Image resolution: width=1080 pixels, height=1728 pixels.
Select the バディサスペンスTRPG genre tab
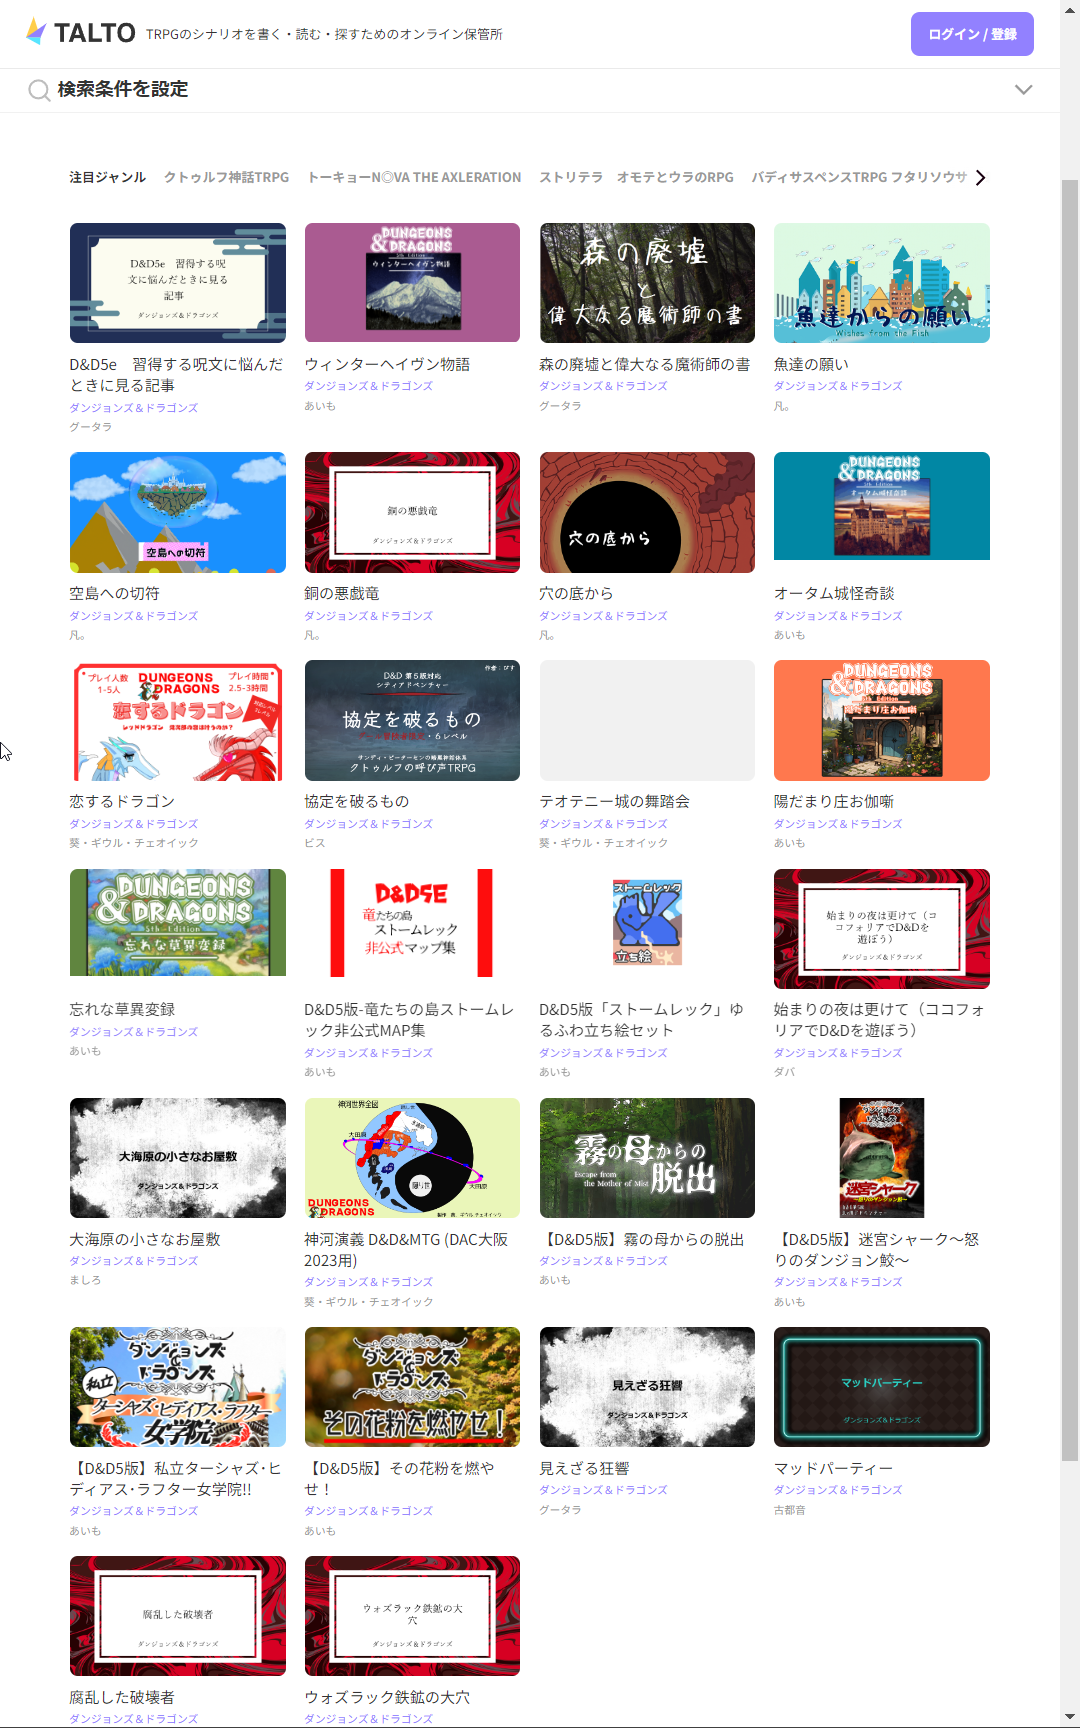click(x=859, y=177)
